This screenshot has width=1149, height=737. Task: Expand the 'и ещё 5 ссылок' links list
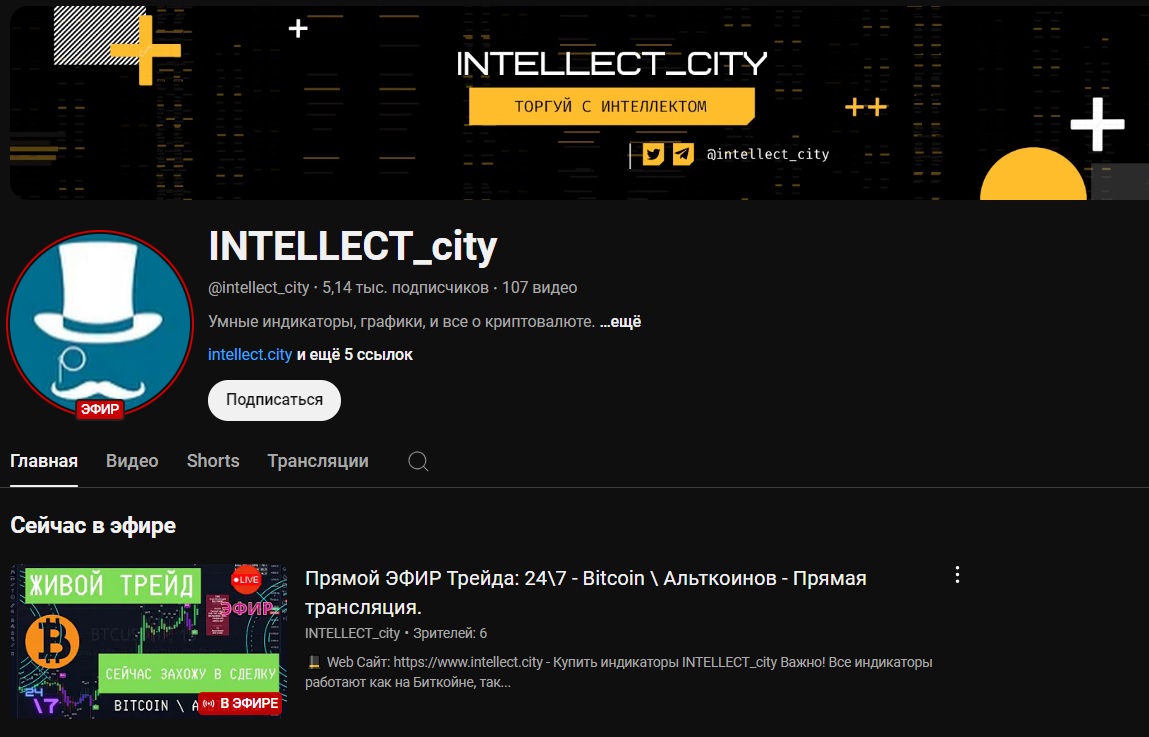355,355
